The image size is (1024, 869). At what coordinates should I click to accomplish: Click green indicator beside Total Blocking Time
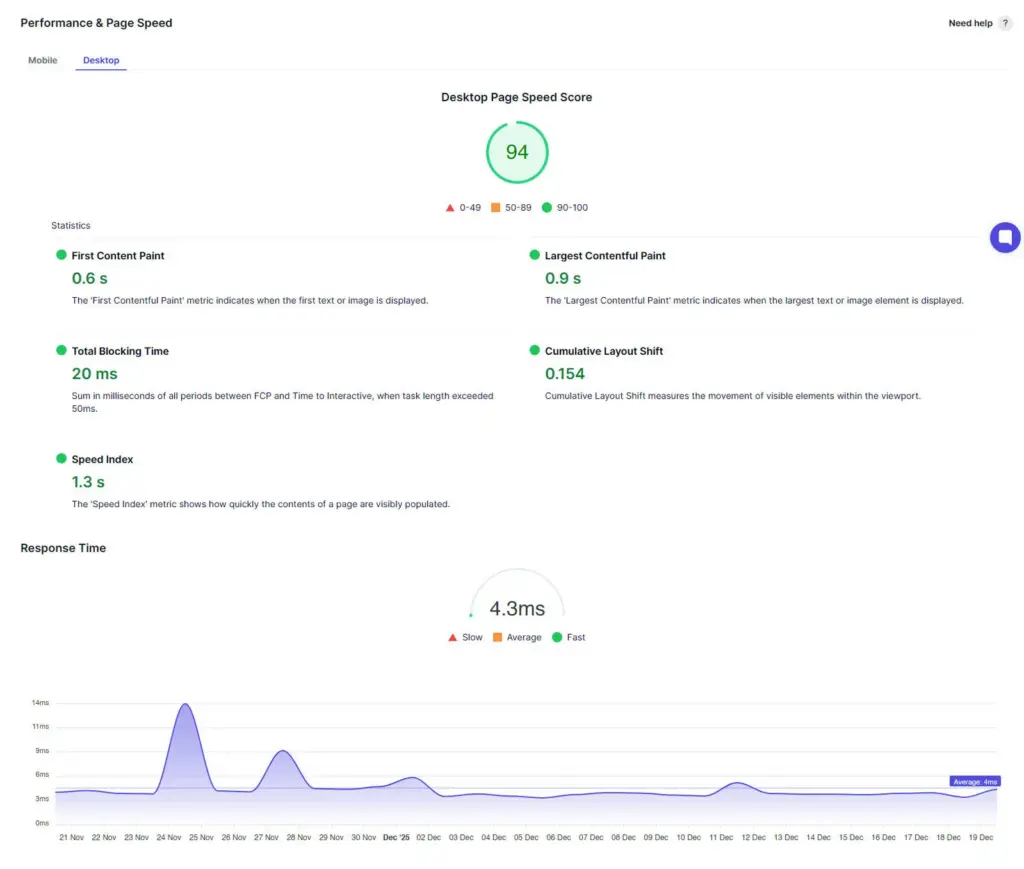point(62,351)
